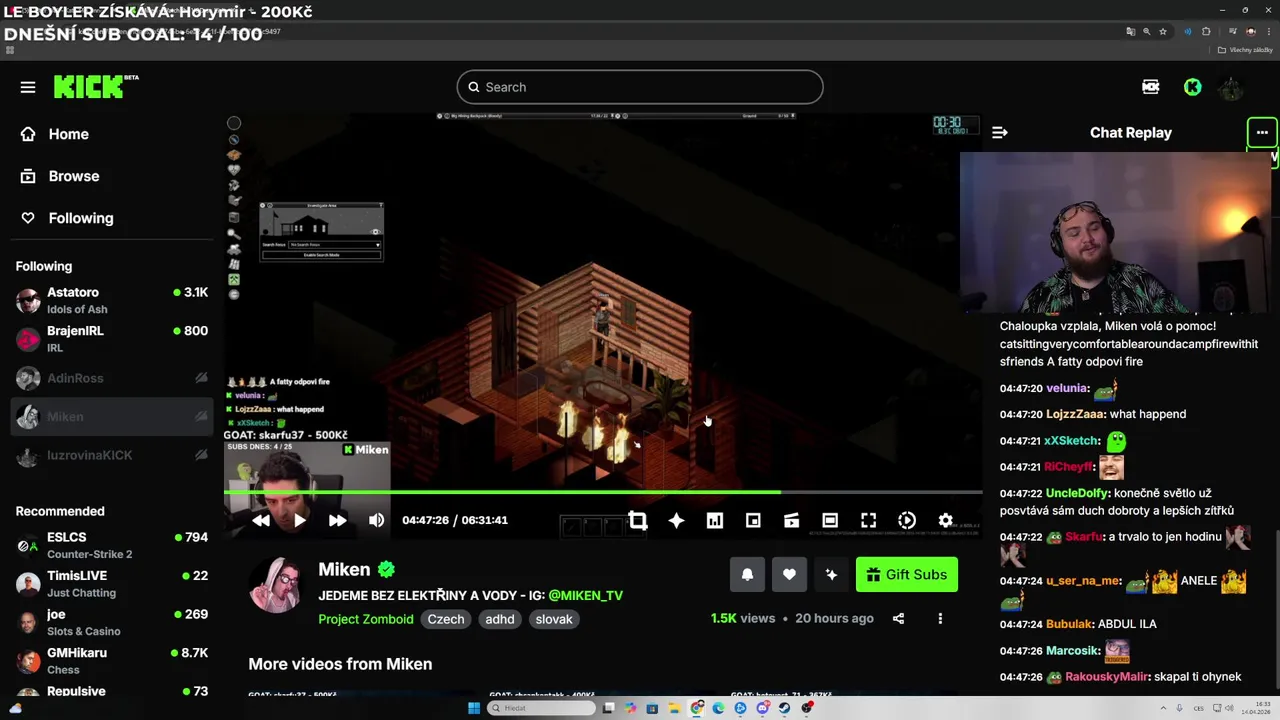Open the video's three-dot options menu
1280x720 pixels.
point(940,619)
